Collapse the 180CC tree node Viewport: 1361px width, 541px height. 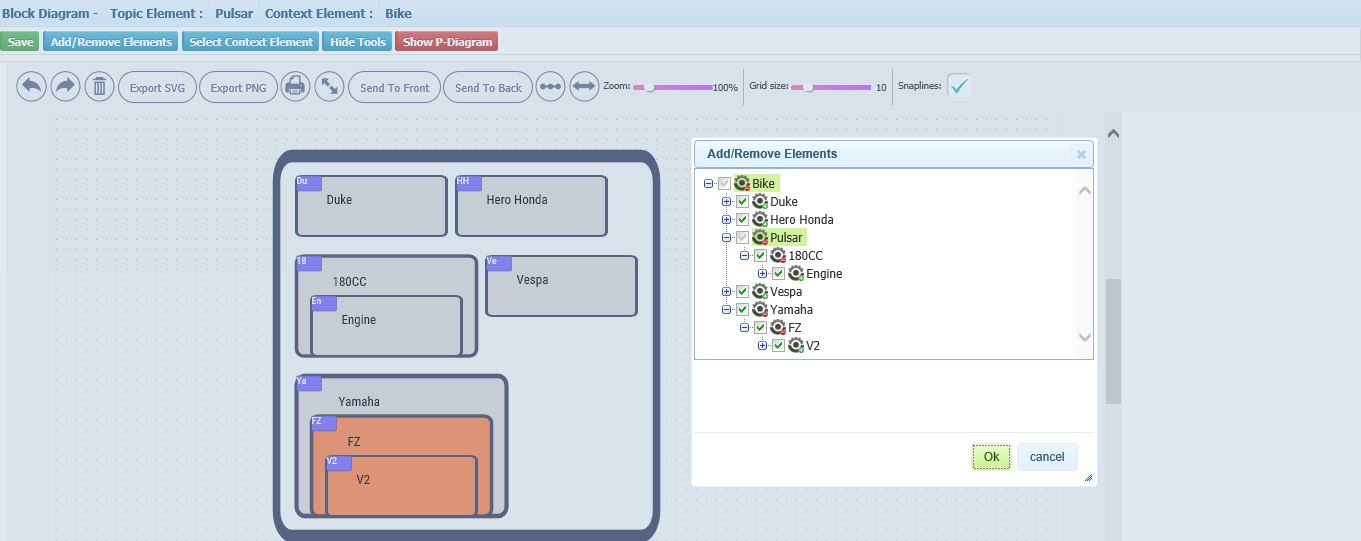[x=744, y=256]
